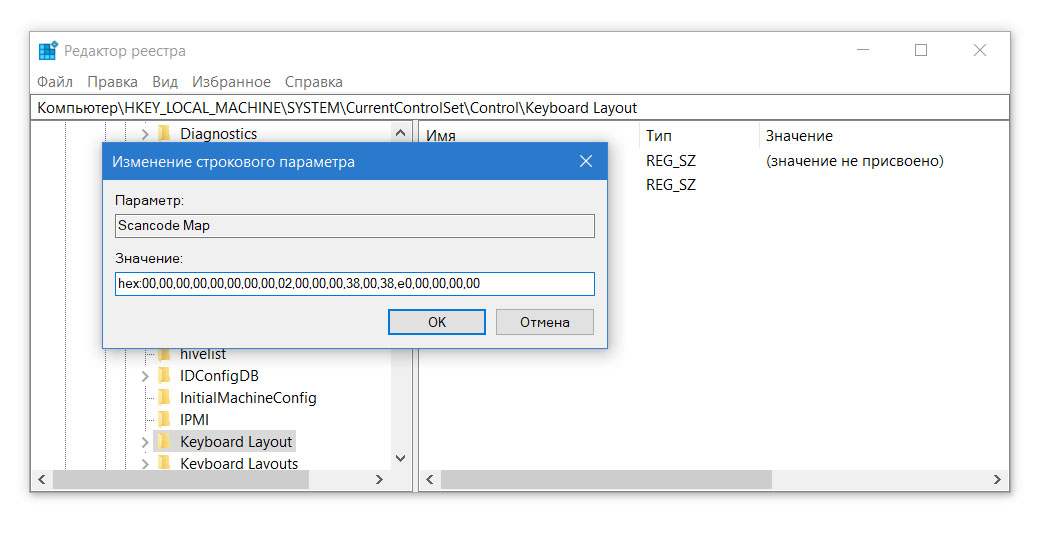Expand the IDConfigDB tree node
The width and height of the screenshot is (1052, 540).
pyautogui.click(x=145, y=376)
